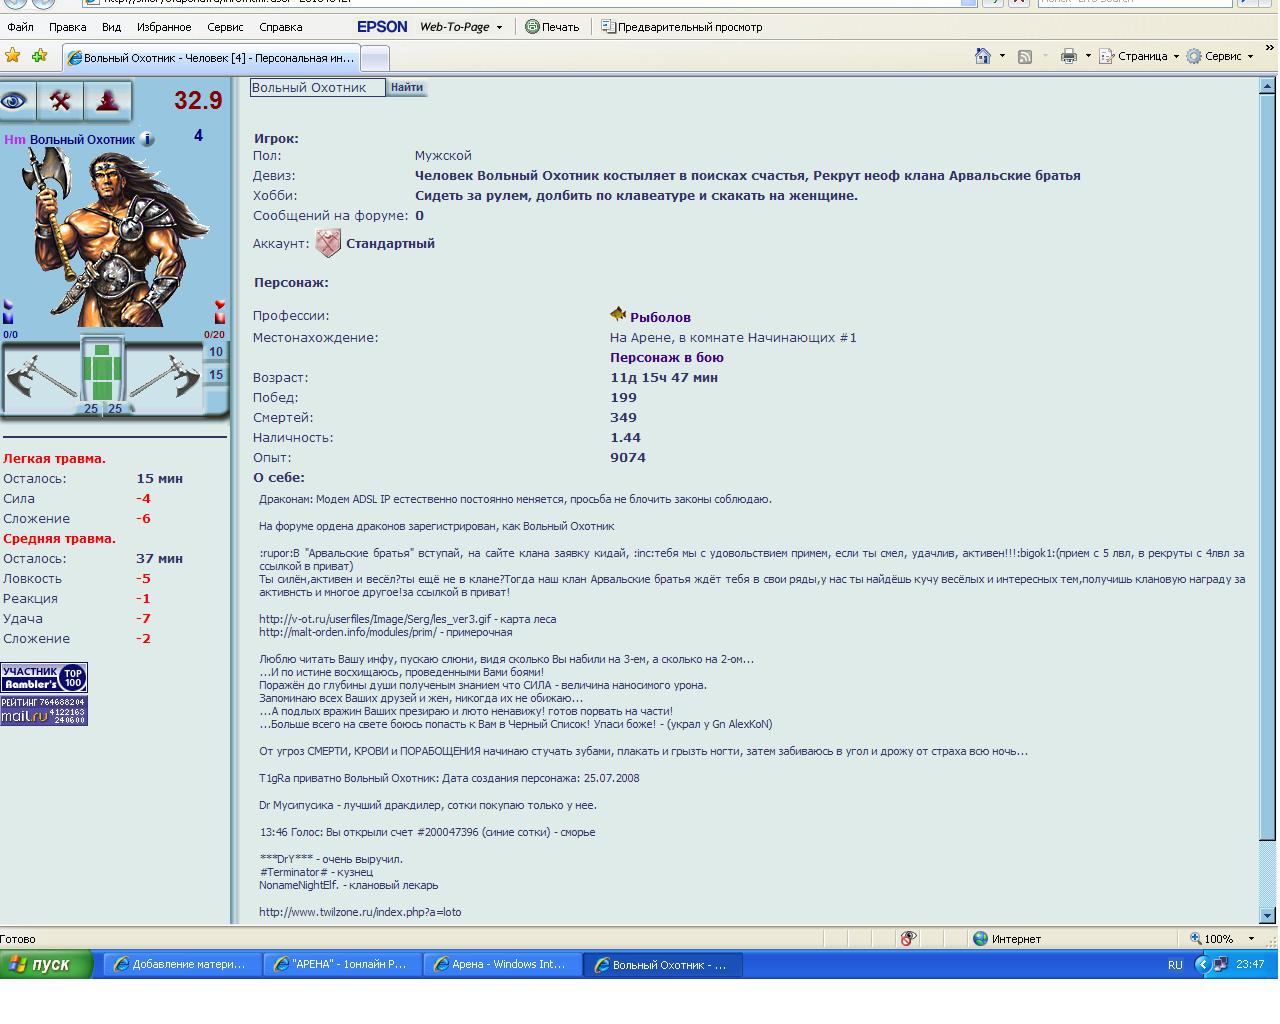
Task: Select the Вольный Охотник browser tab
Action: 212,57
